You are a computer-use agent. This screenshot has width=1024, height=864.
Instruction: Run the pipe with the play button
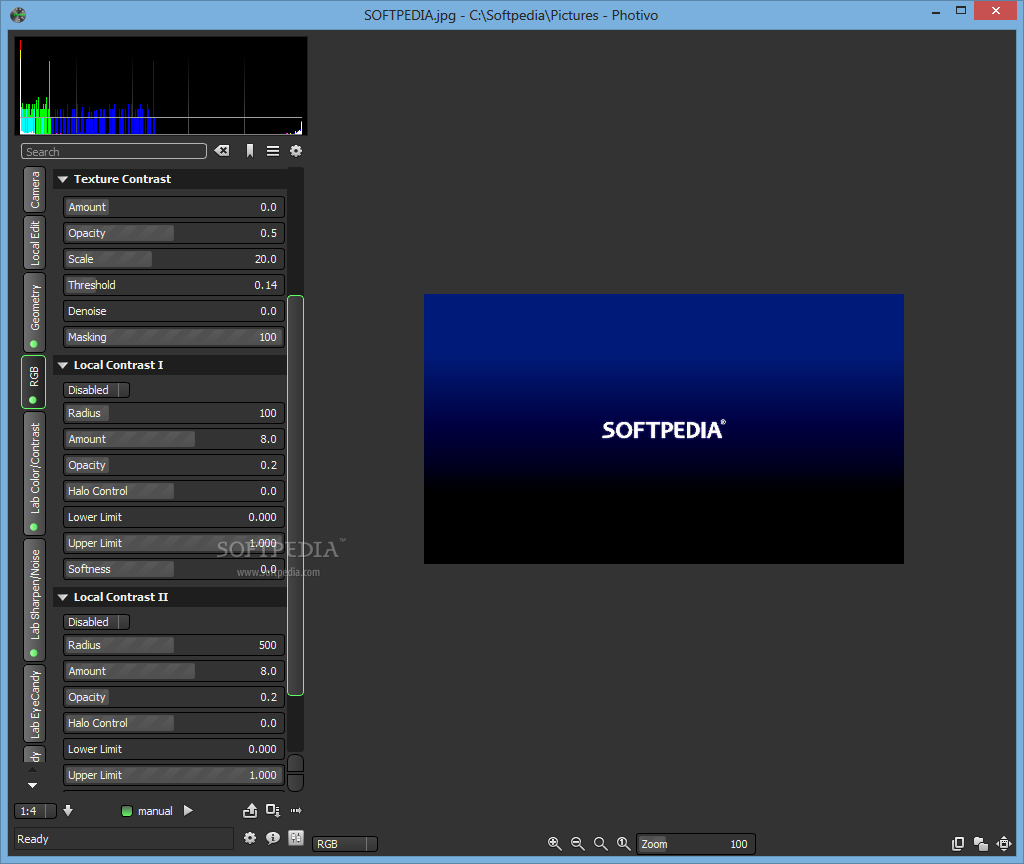188,810
